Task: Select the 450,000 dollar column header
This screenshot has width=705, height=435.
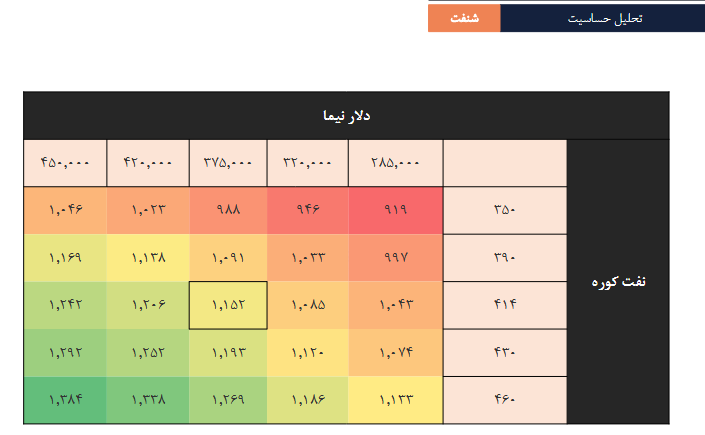Action: click(65, 163)
